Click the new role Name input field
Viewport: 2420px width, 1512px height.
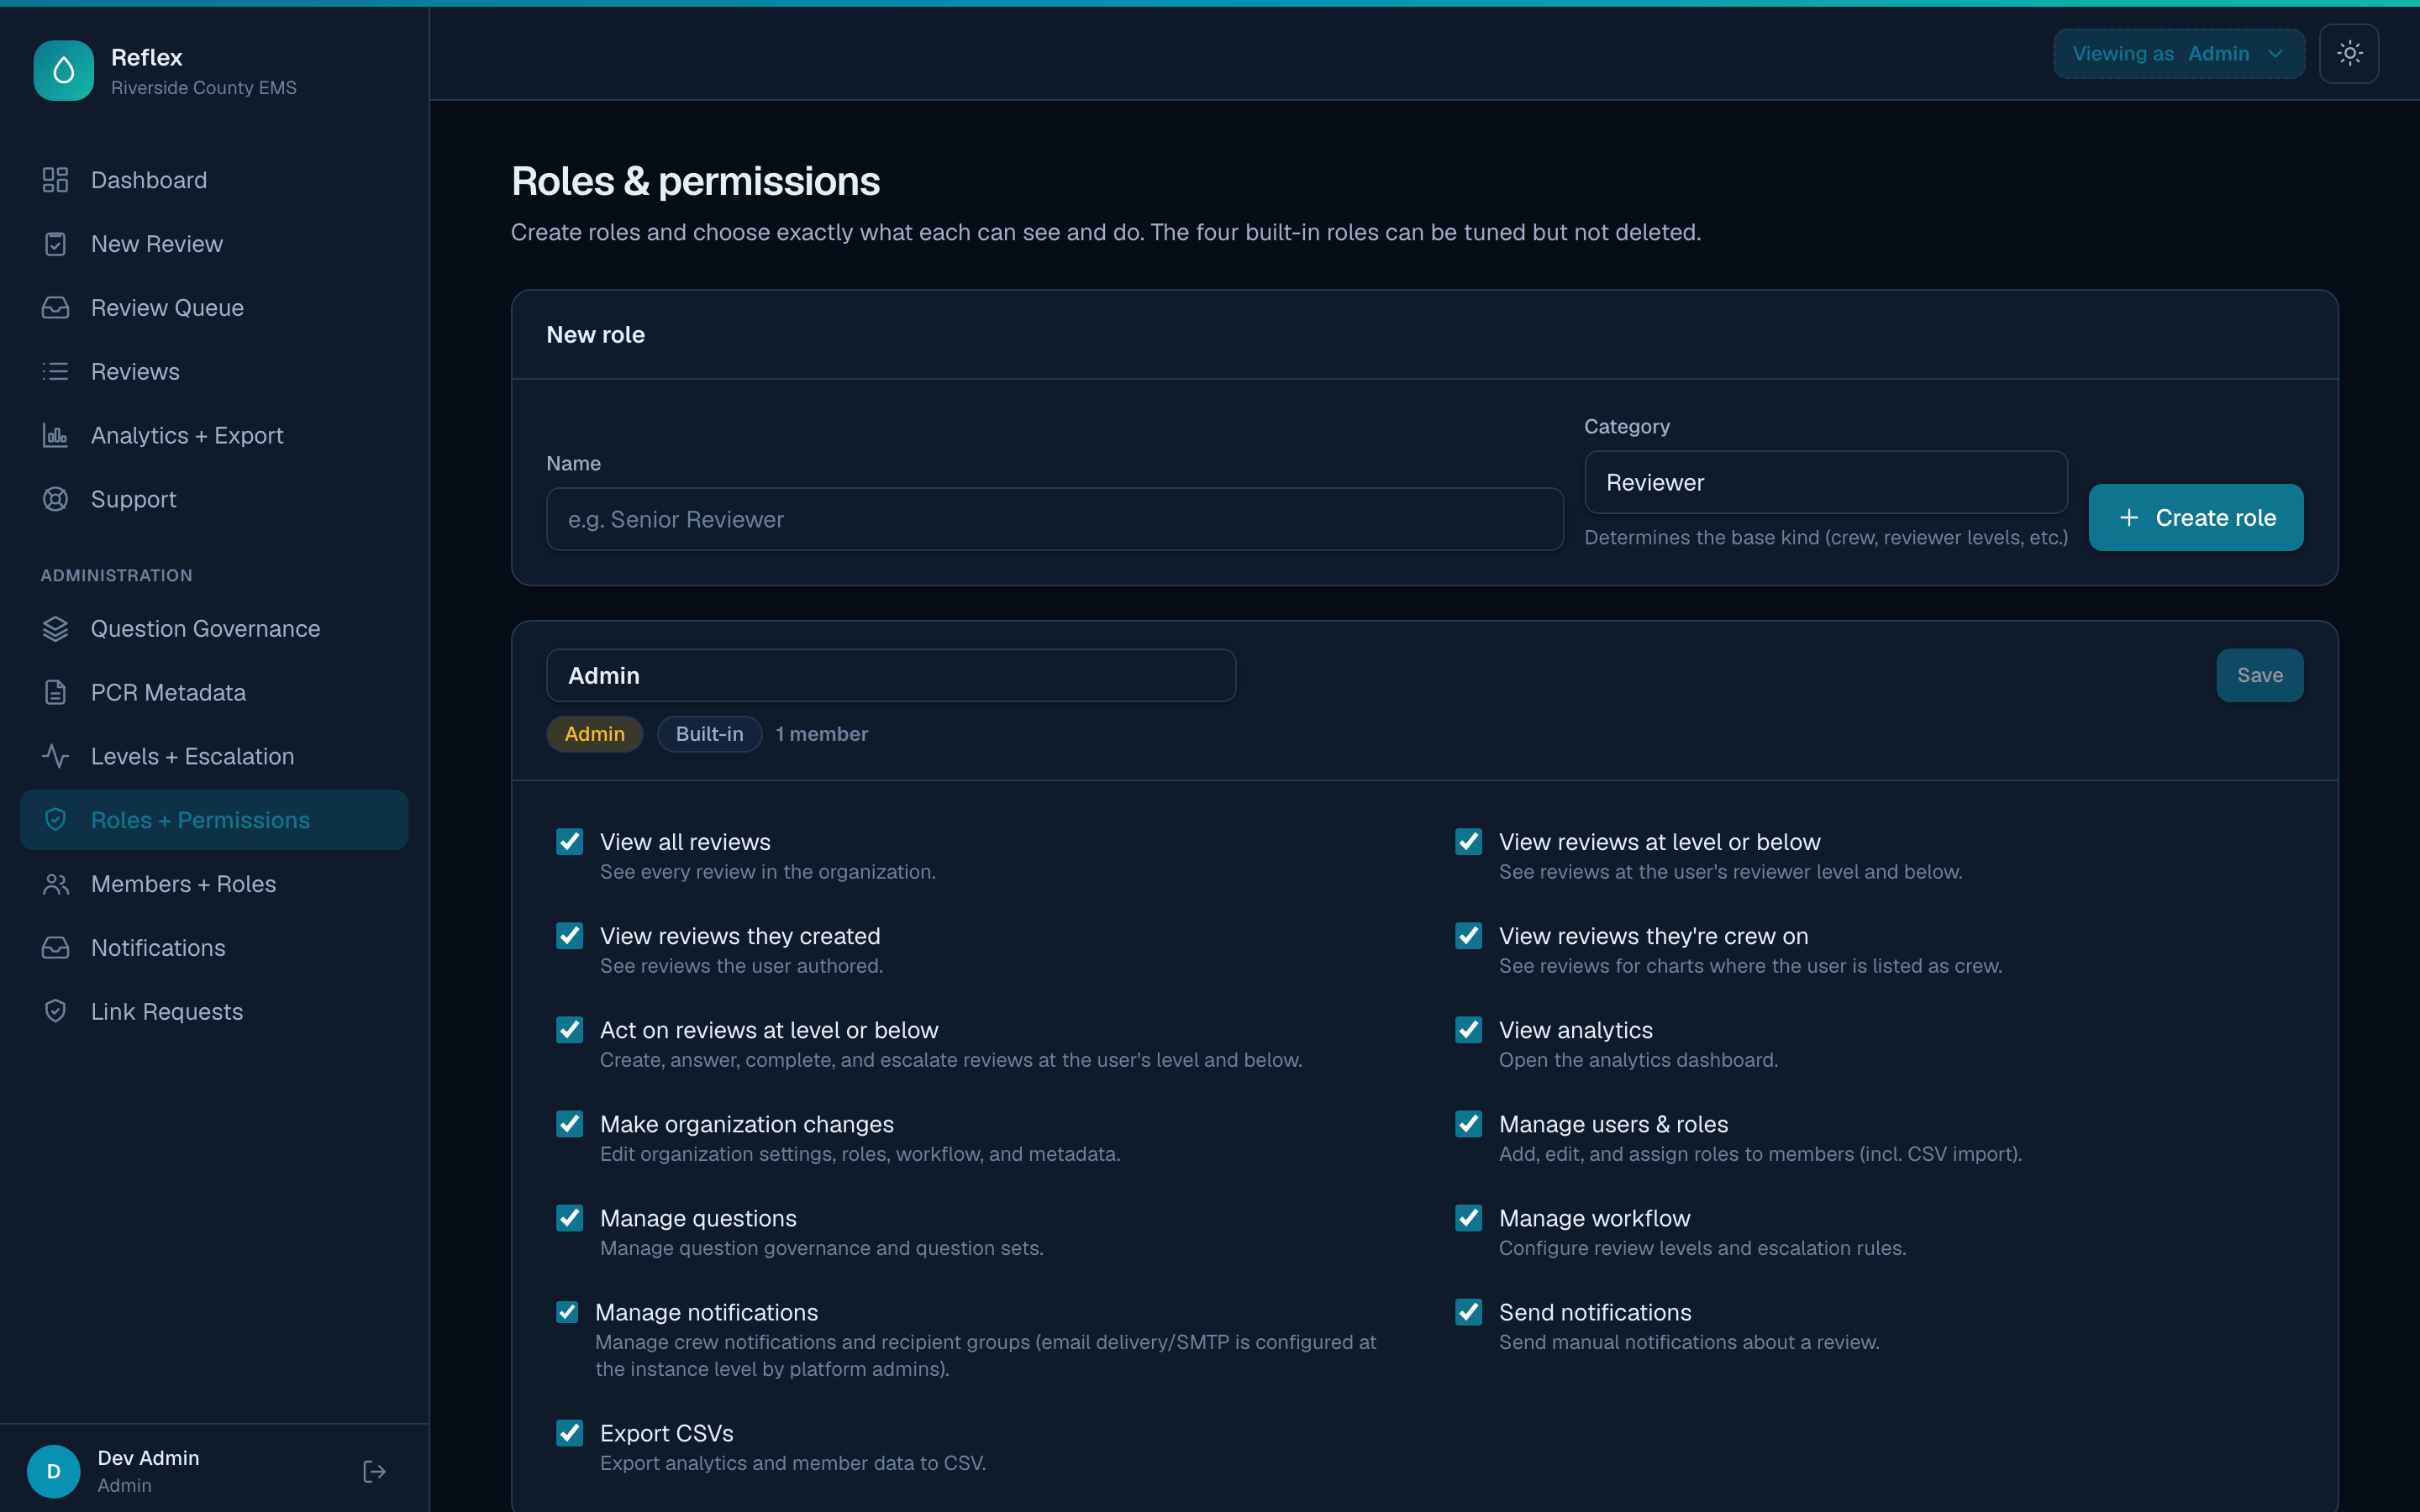(x=1055, y=519)
